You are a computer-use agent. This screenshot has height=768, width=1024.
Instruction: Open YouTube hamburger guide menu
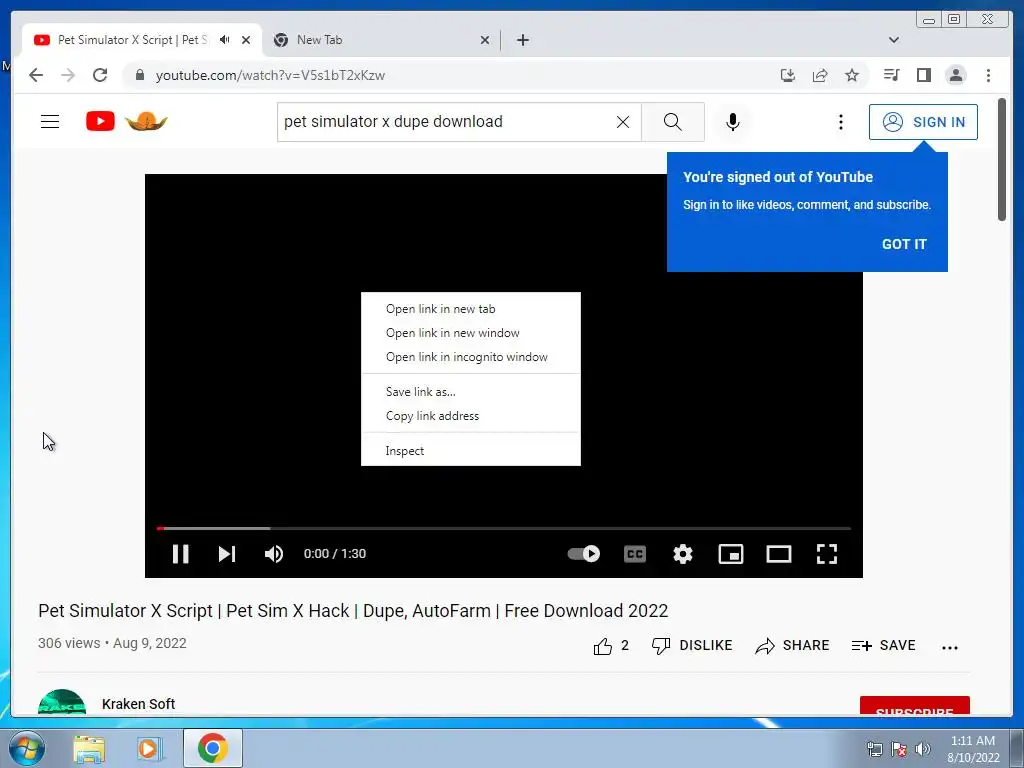(50, 121)
